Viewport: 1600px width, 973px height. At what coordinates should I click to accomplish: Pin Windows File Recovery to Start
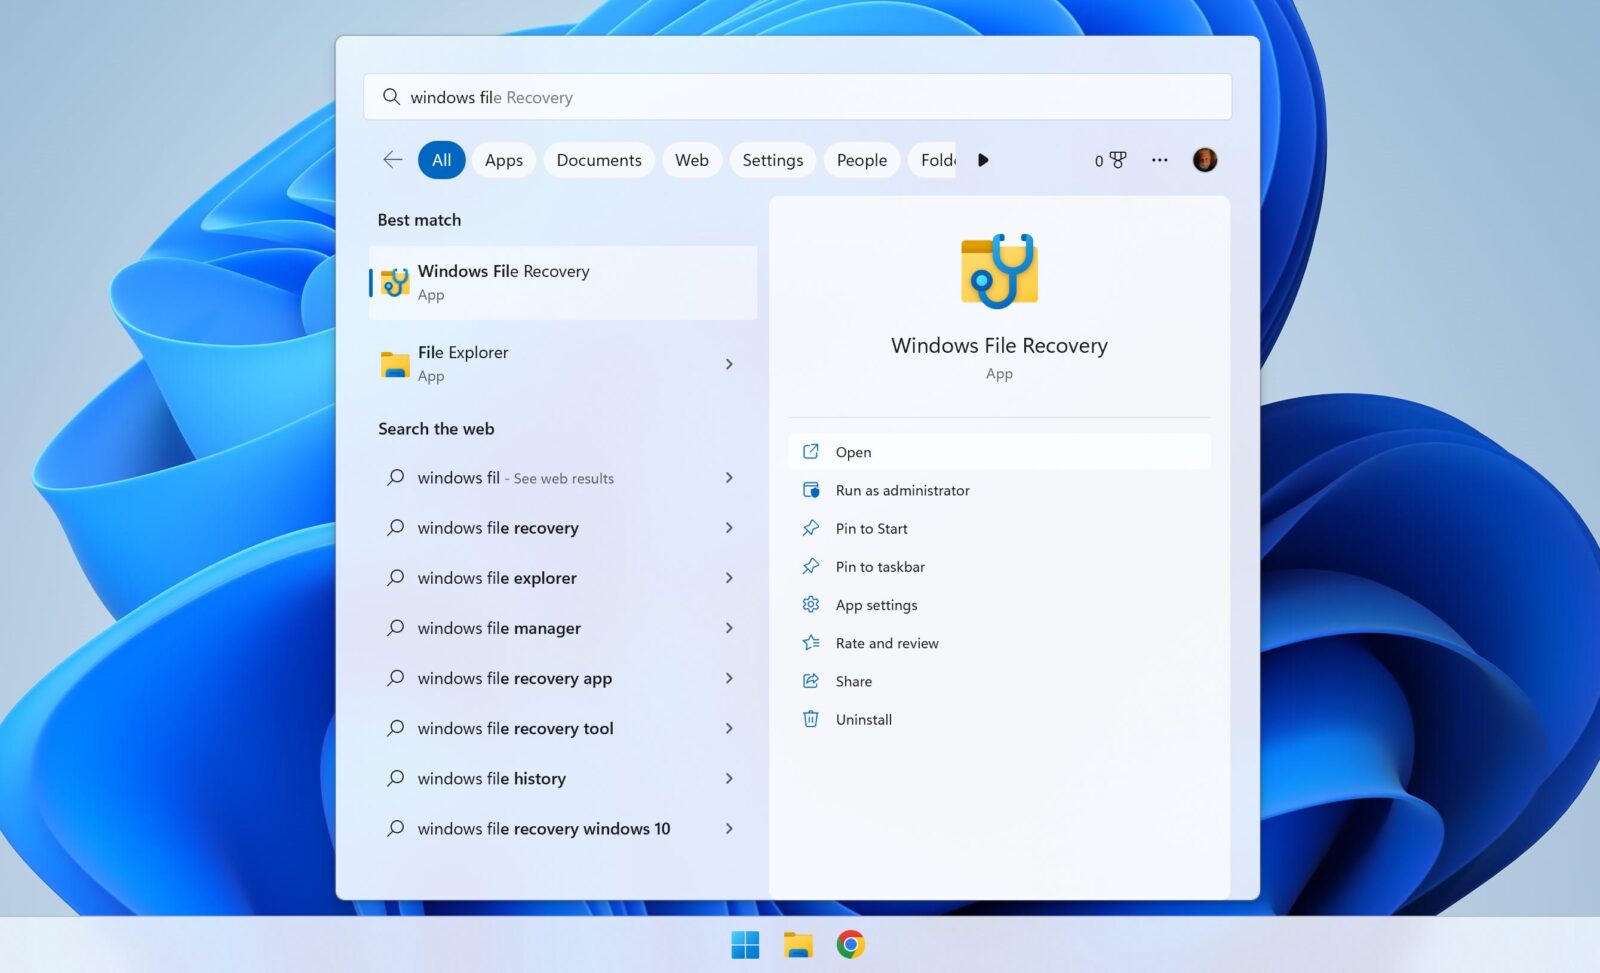point(871,528)
